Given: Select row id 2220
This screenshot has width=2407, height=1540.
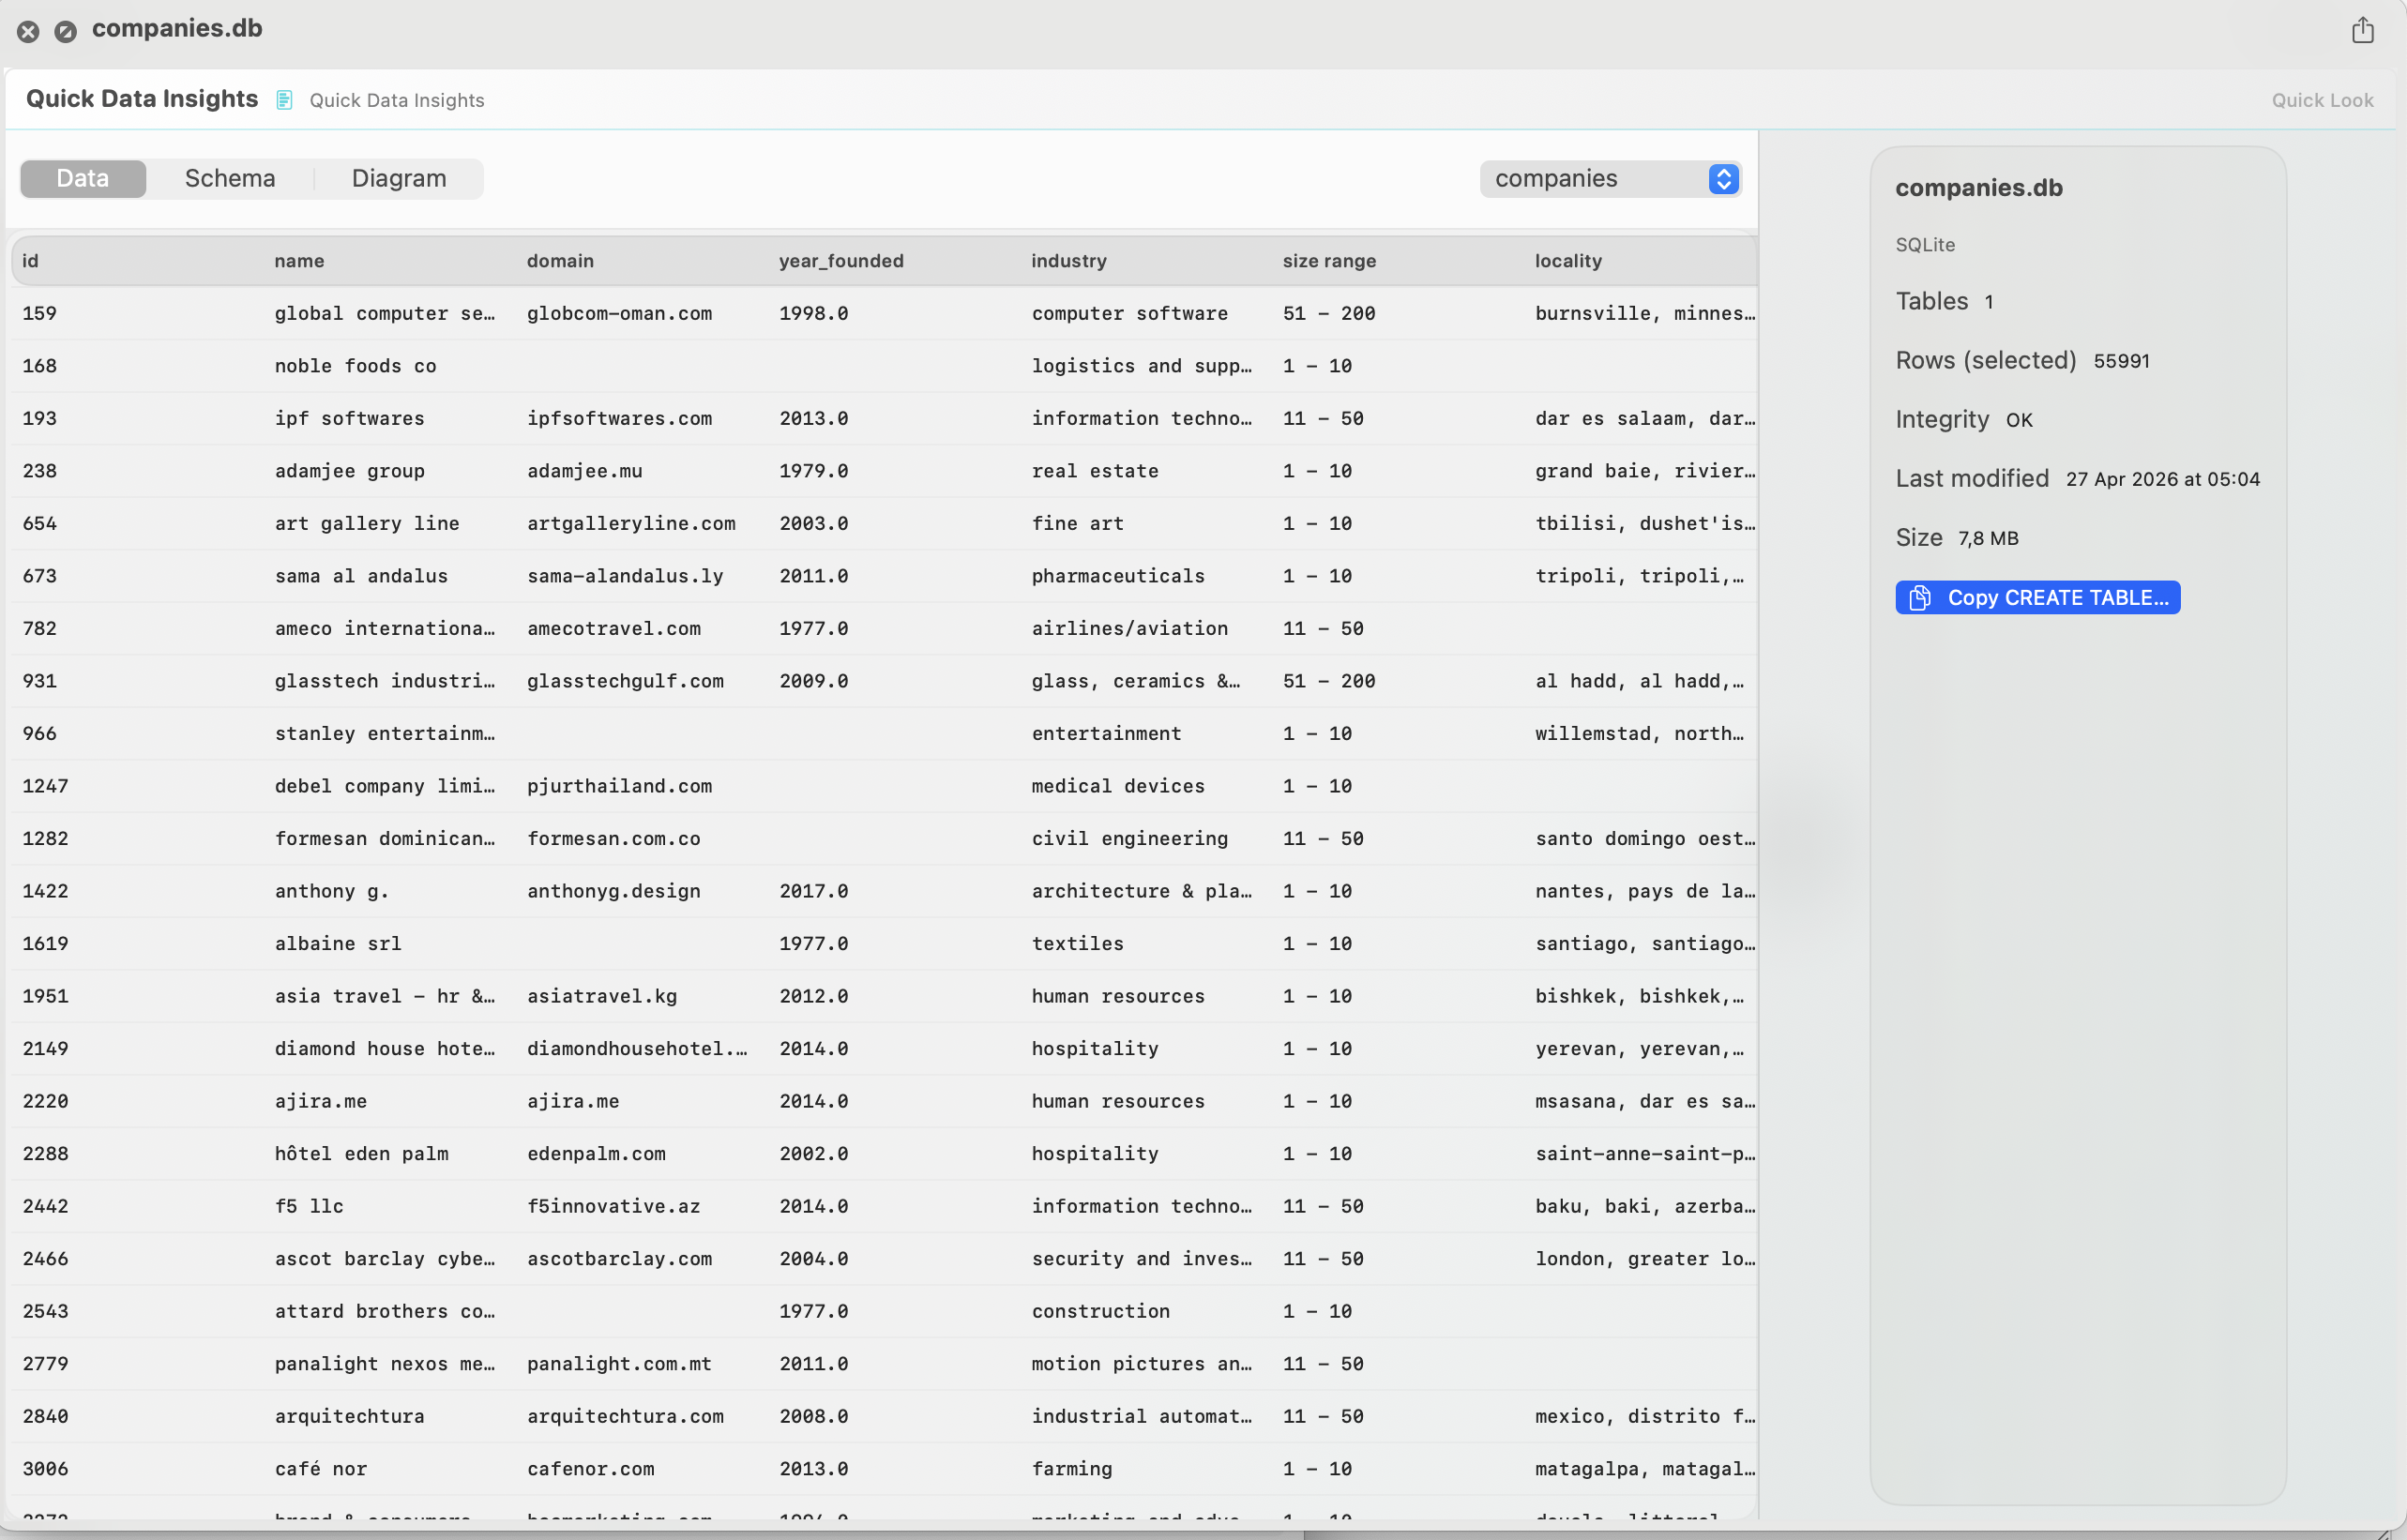Looking at the screenshot, I should tap(45, 1101).
